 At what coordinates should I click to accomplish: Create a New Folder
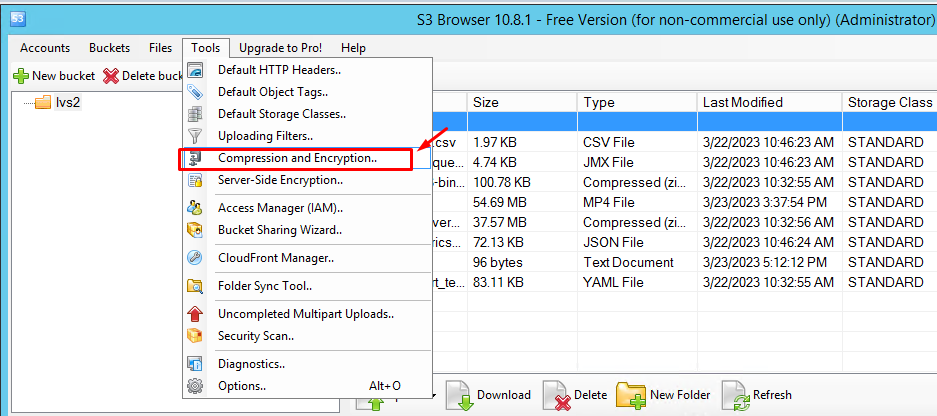tap(663, 395)
